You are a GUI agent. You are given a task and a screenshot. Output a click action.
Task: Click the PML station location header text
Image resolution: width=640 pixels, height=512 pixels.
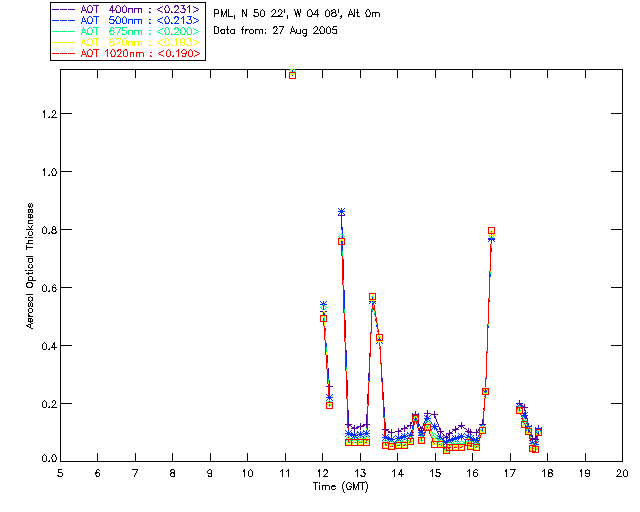click(x=297, y=14)
